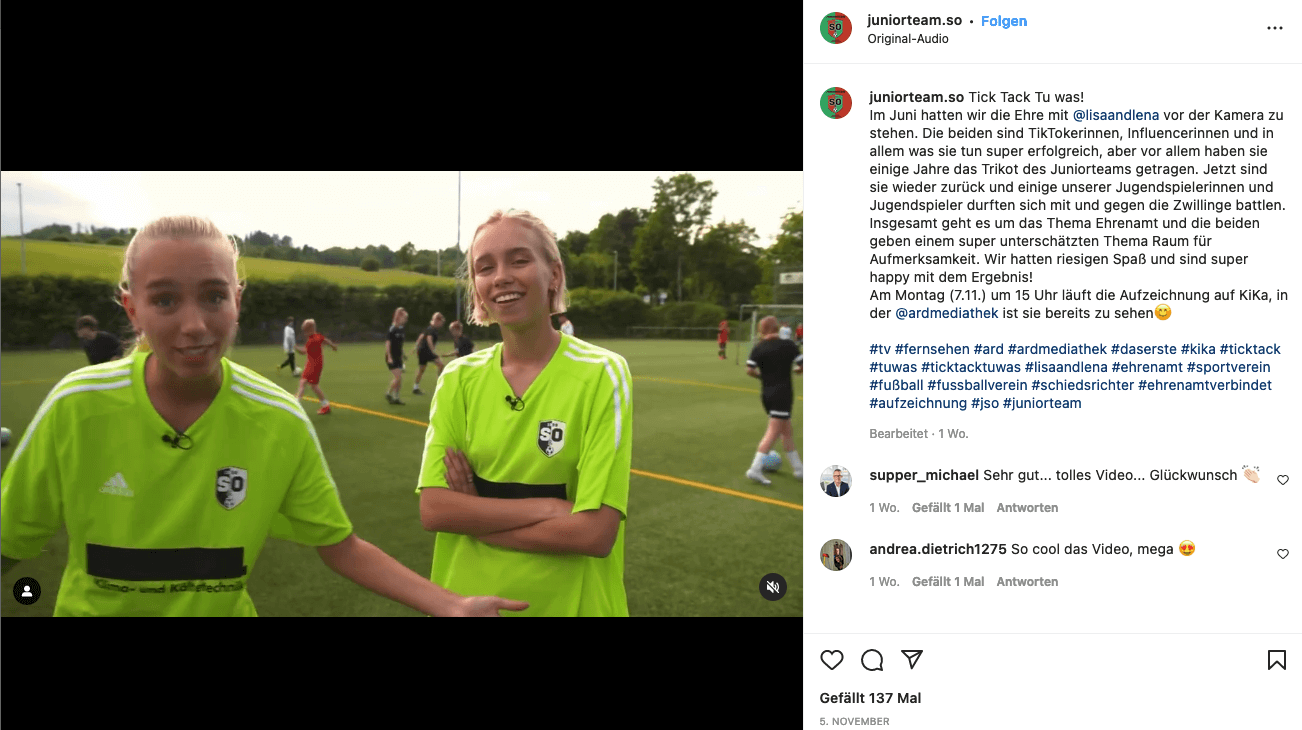Open andrea.dietrich1275's avatar
1302x730 pixels.
tap(836, 555)
